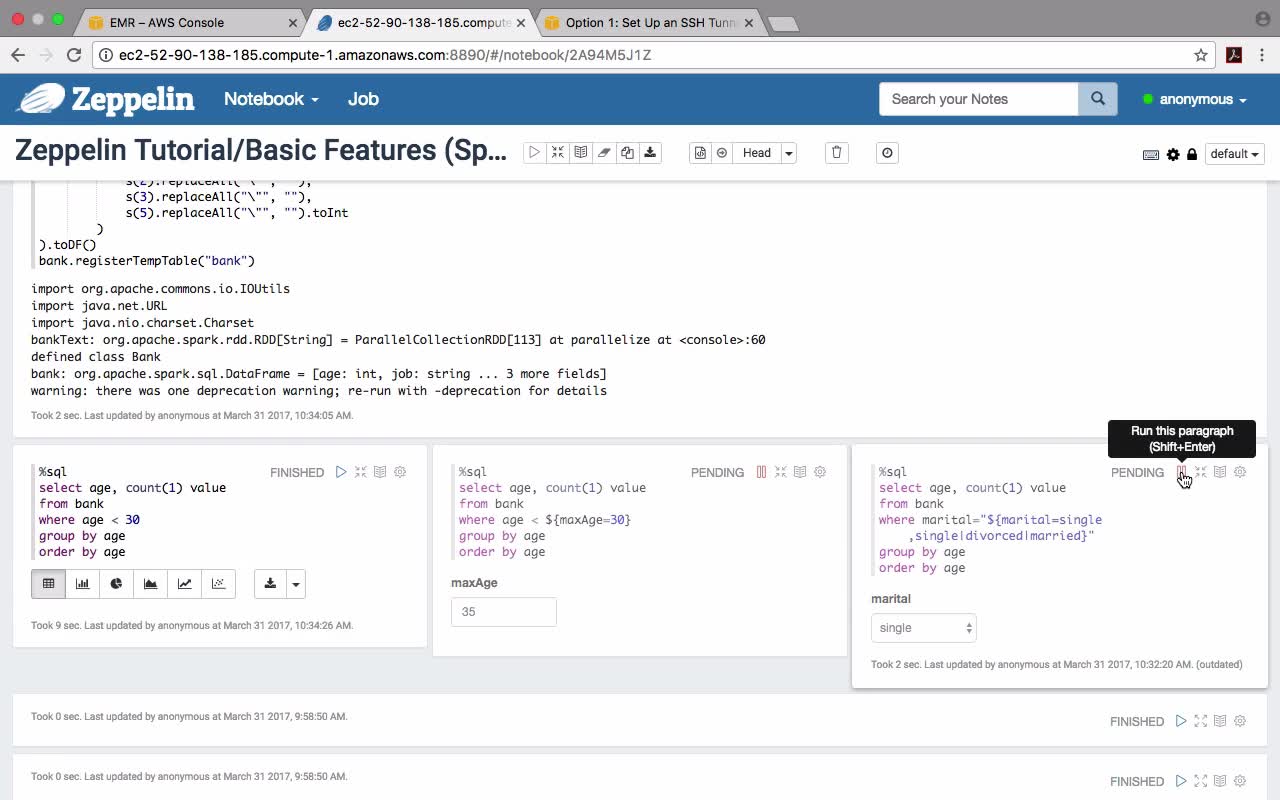Screen dimensions: 1280x800
Task: Export the note with download icon
Action: click(x=650, y=153)
